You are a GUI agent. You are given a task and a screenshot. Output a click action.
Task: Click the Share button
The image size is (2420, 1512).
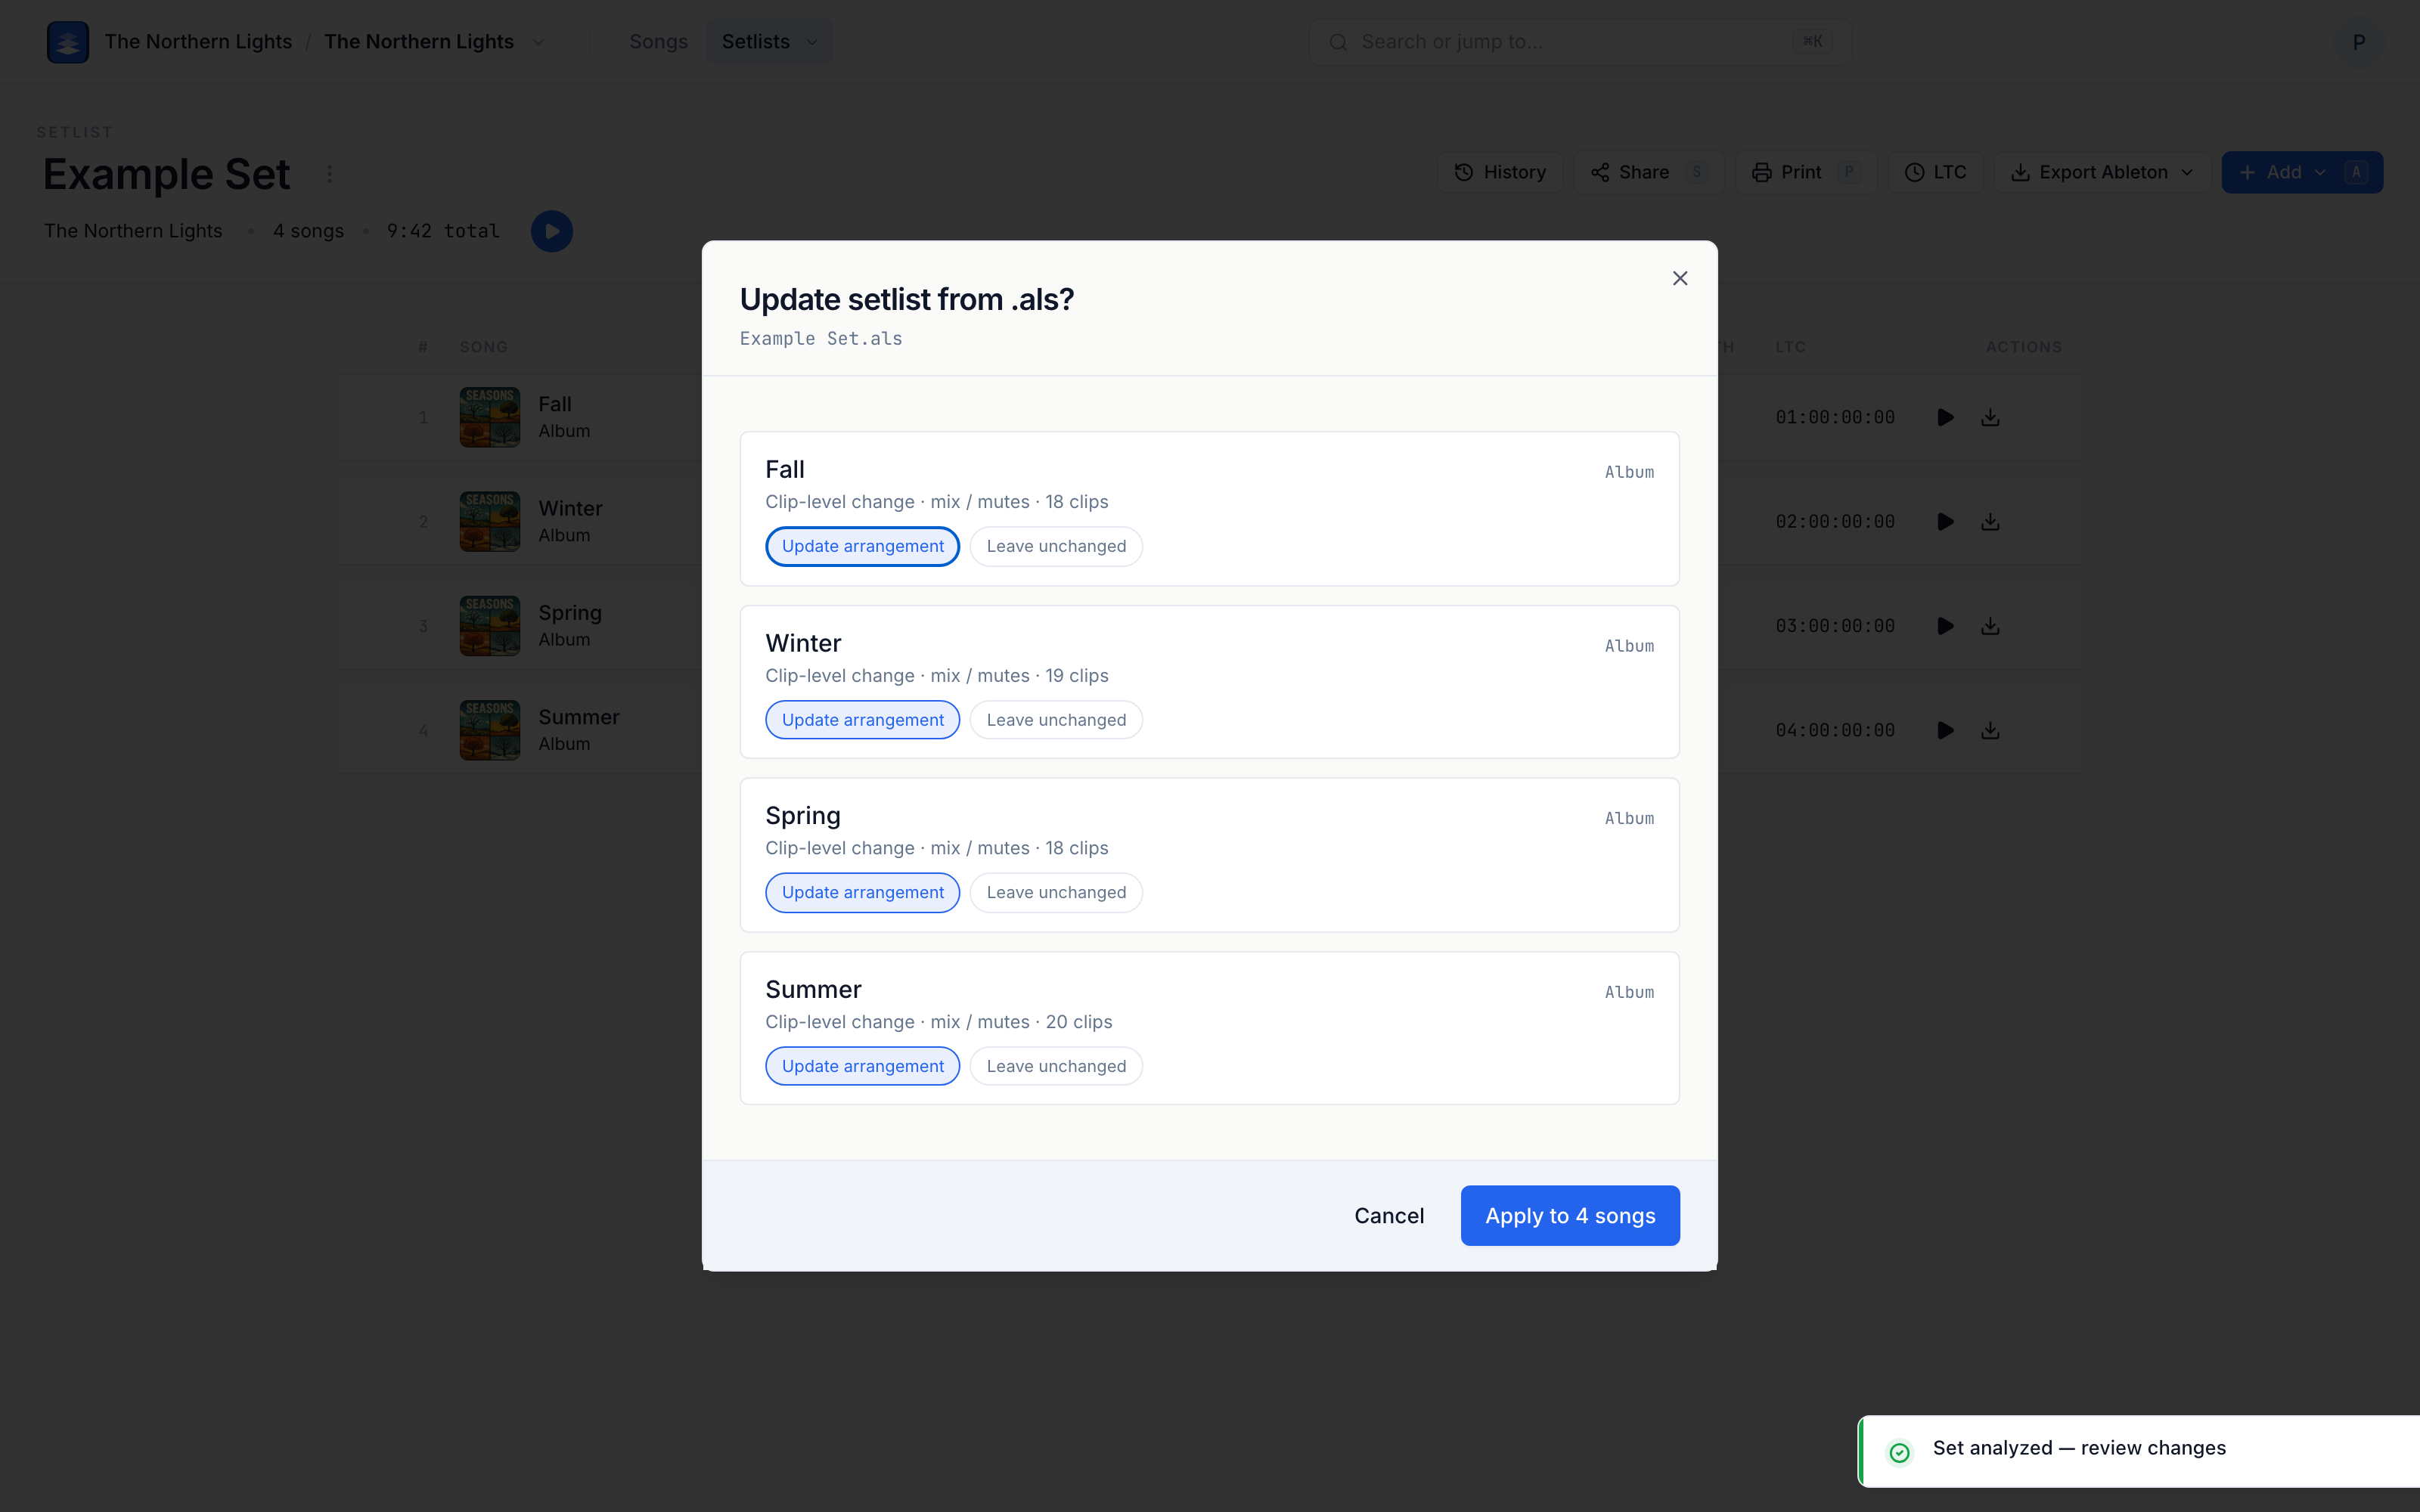1648,172
